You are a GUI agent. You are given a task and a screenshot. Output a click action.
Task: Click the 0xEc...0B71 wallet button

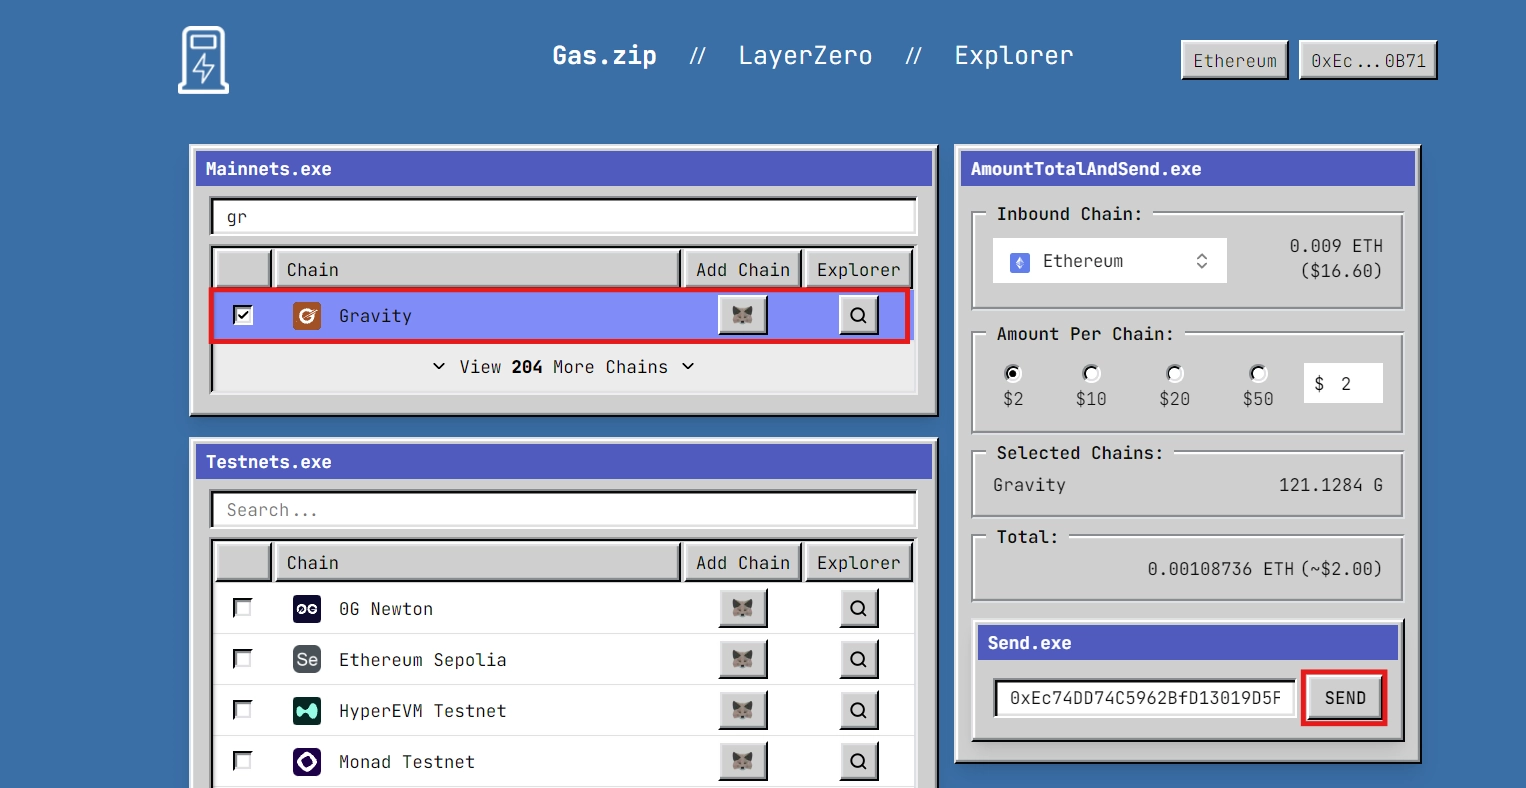pos(1367,61)
